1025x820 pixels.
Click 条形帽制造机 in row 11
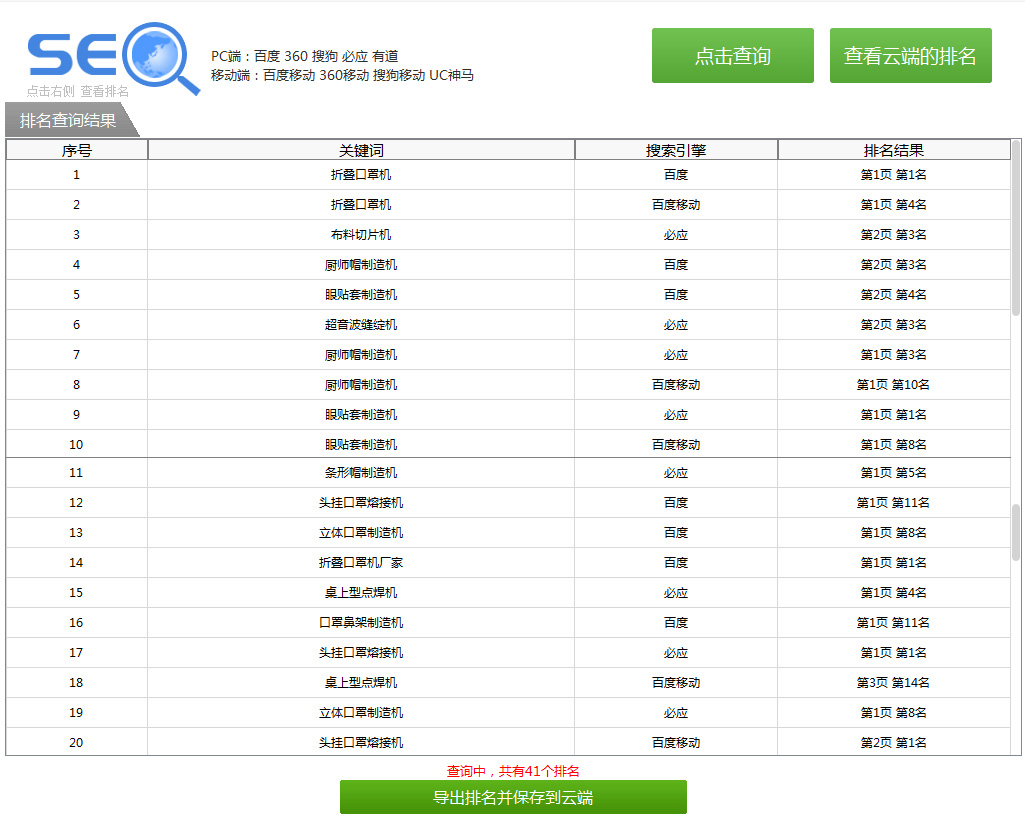(x=361, y=473)
